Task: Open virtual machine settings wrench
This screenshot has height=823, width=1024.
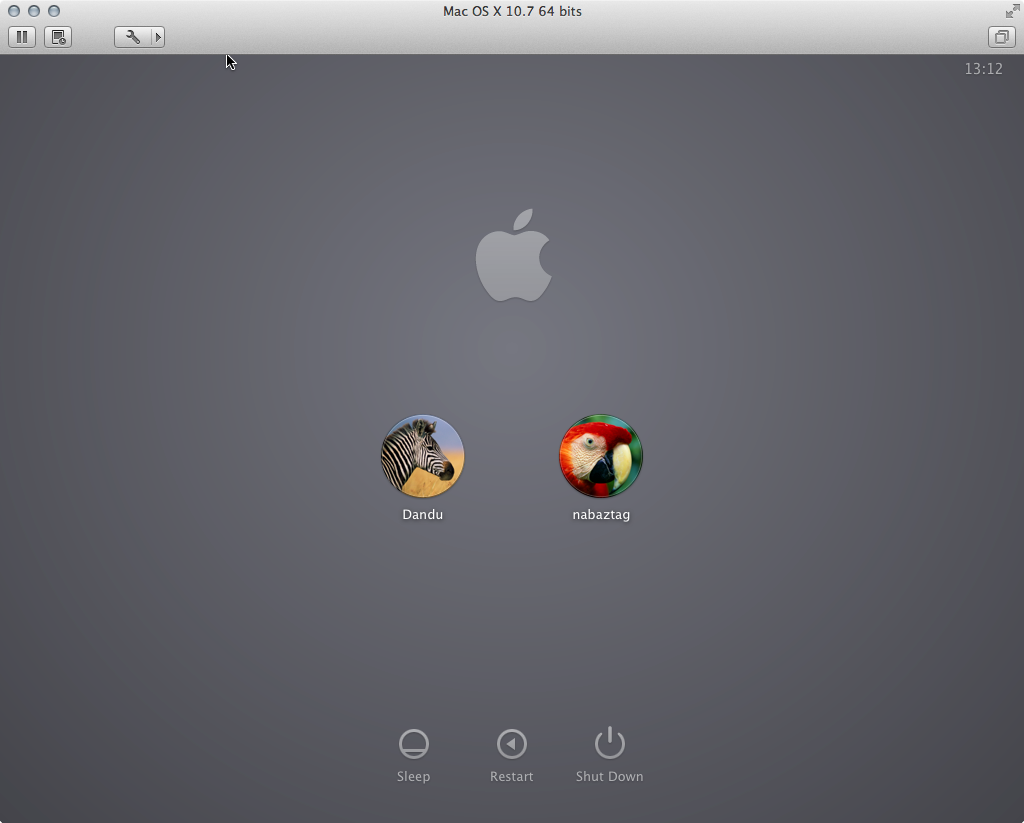Action: pos(132,37)
